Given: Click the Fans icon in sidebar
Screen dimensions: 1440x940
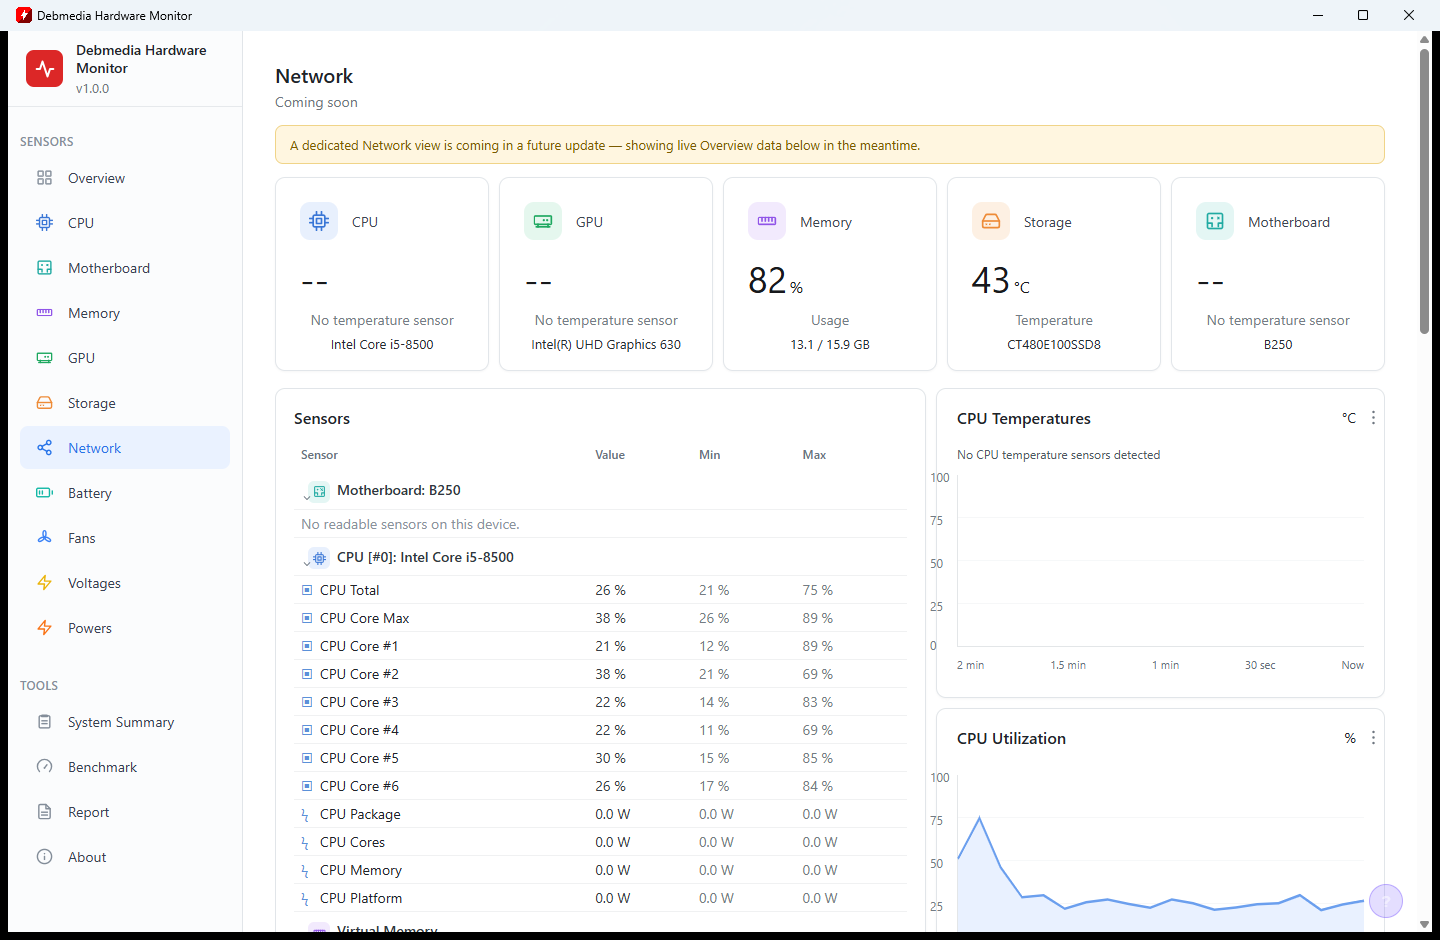Looking at the screenshot, I should click(44, 538).
